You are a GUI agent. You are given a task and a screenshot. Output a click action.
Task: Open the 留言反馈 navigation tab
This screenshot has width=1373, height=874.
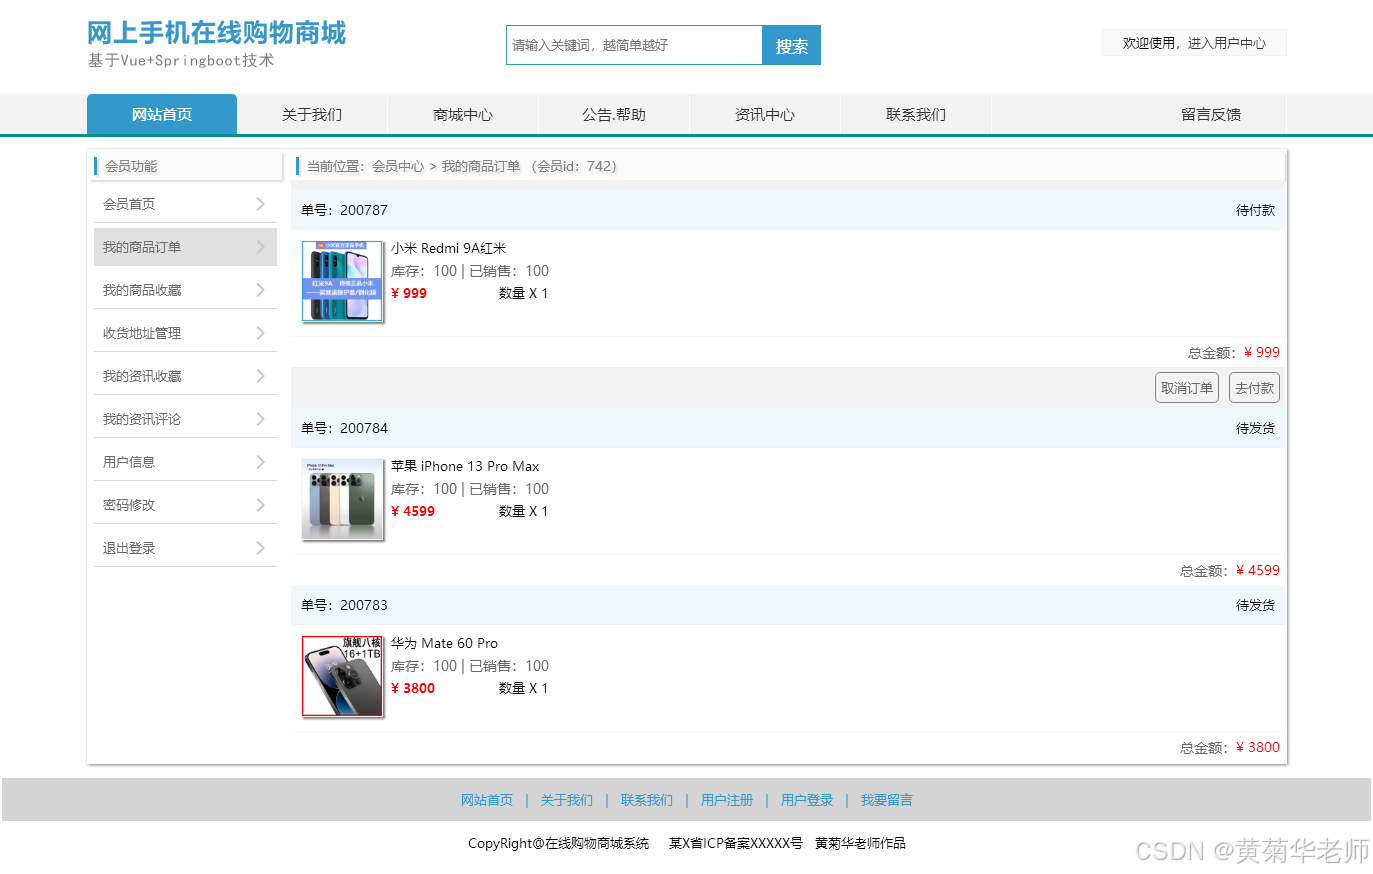1211,114
